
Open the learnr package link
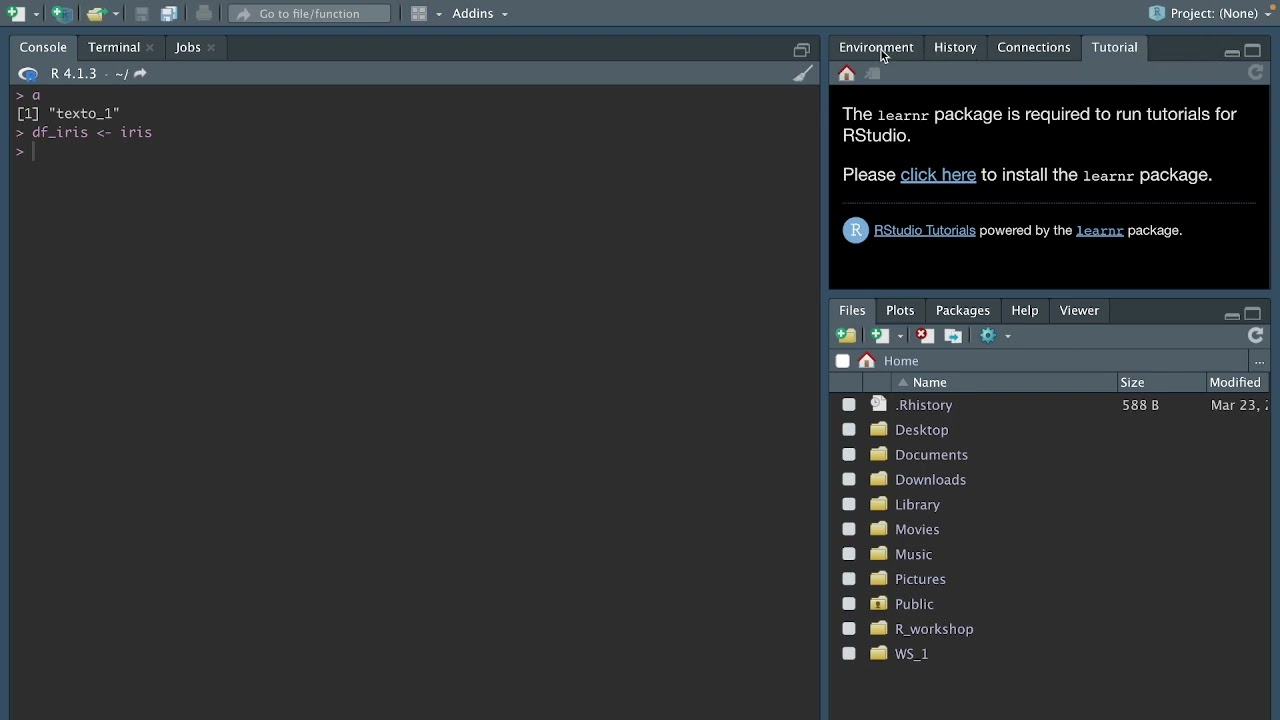1099,231
